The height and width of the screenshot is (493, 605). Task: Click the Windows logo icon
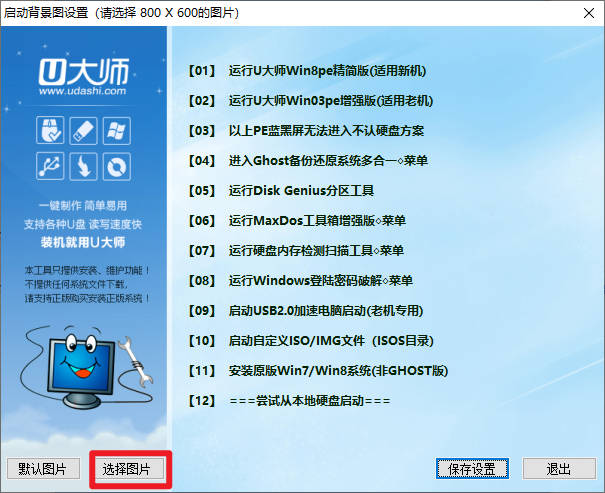[117, 130]
